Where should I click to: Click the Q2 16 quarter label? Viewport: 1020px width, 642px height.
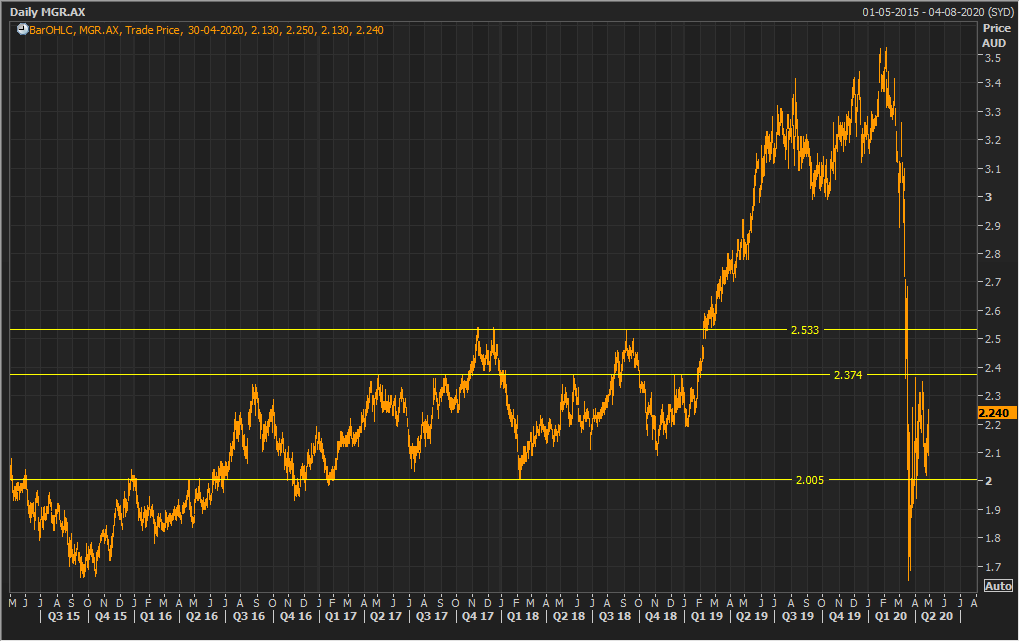202,616
